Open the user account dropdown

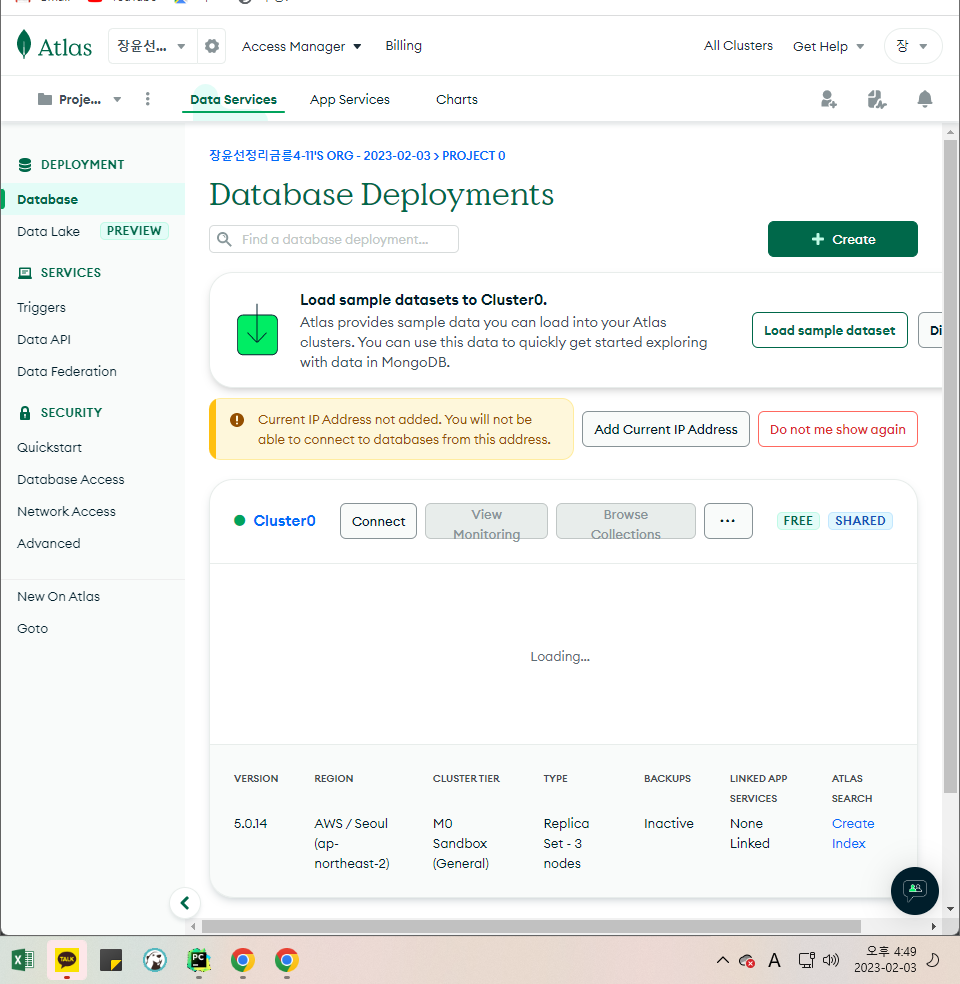(x=913, y=46)
